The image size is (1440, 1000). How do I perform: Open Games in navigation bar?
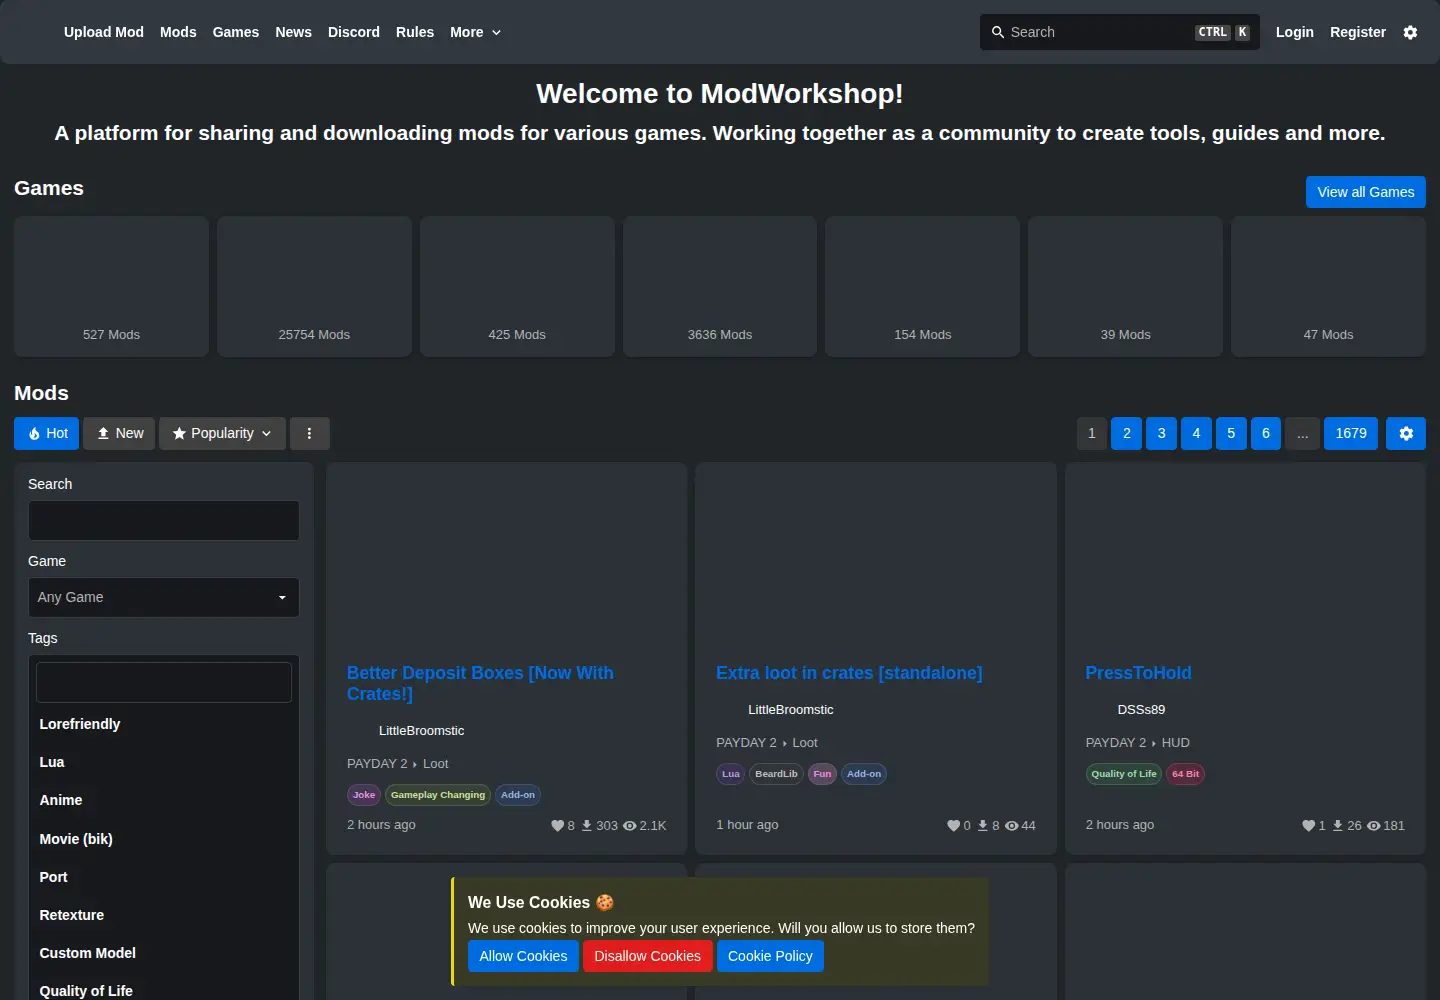click(236, 32)
